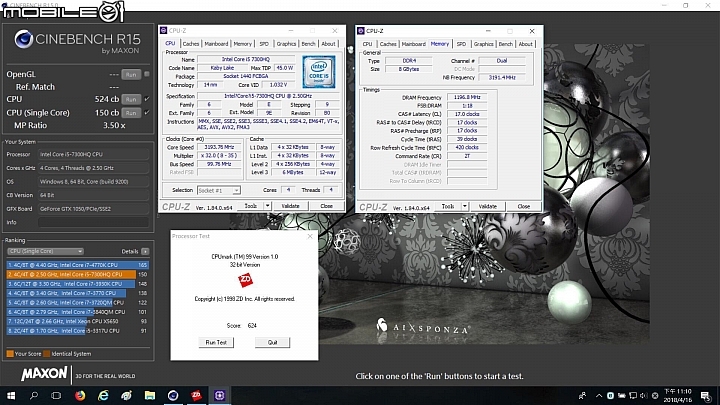Click Validate in left CPU-Z window
The image size is (720, 405).
click(x=290, y=206)
